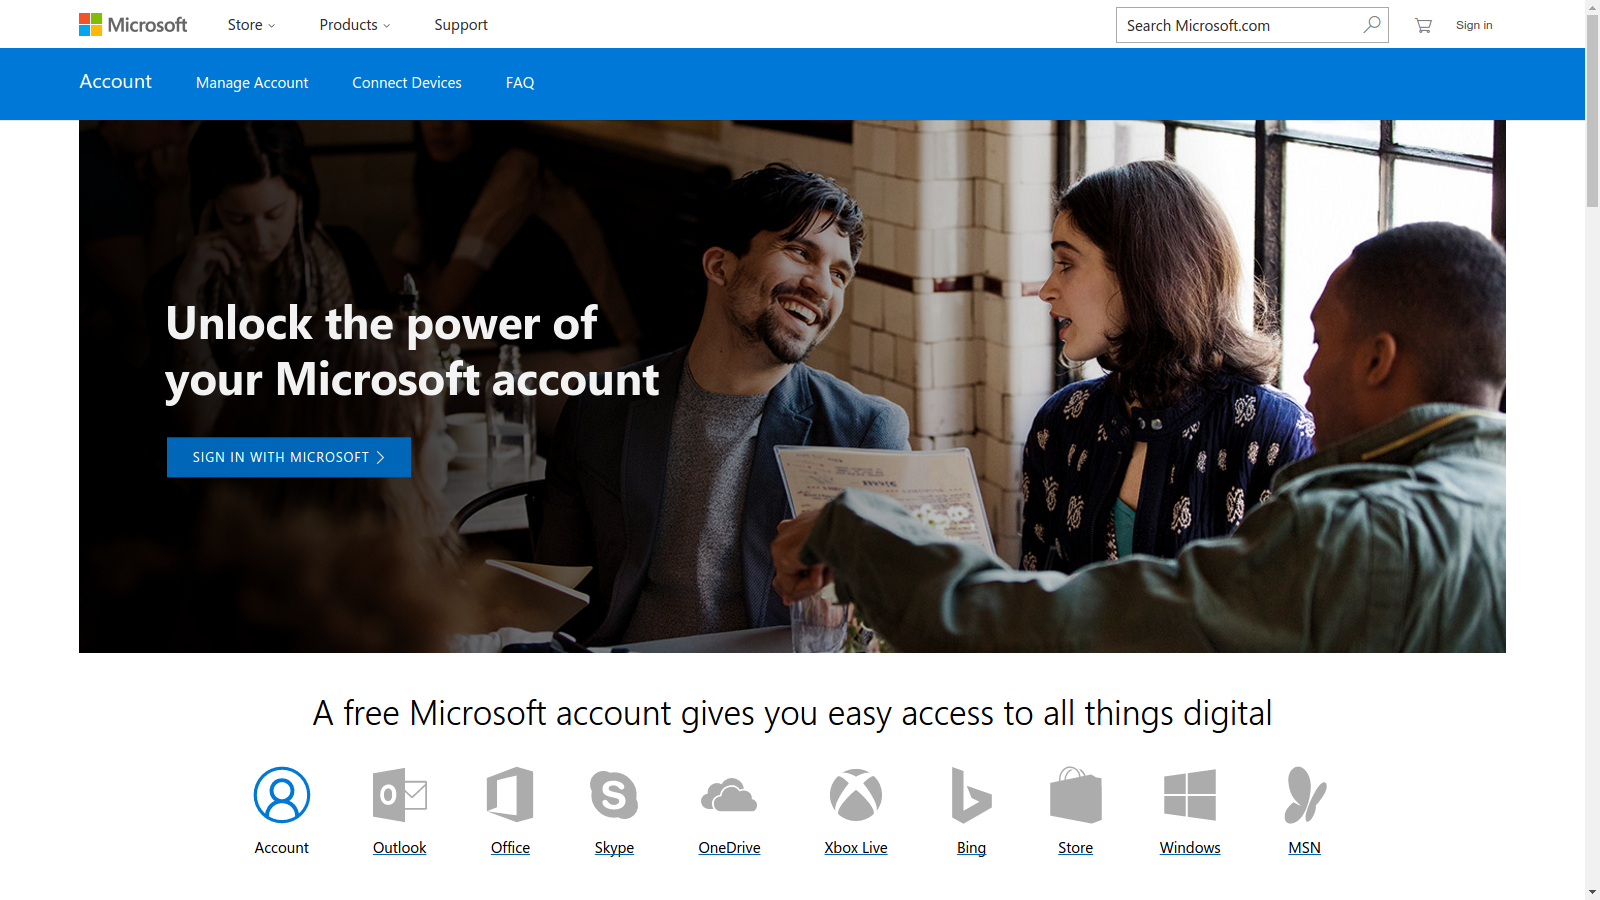Open the Store text link below icons
This screenshot has height=900, width=1600.
(x=1076, y=848)
